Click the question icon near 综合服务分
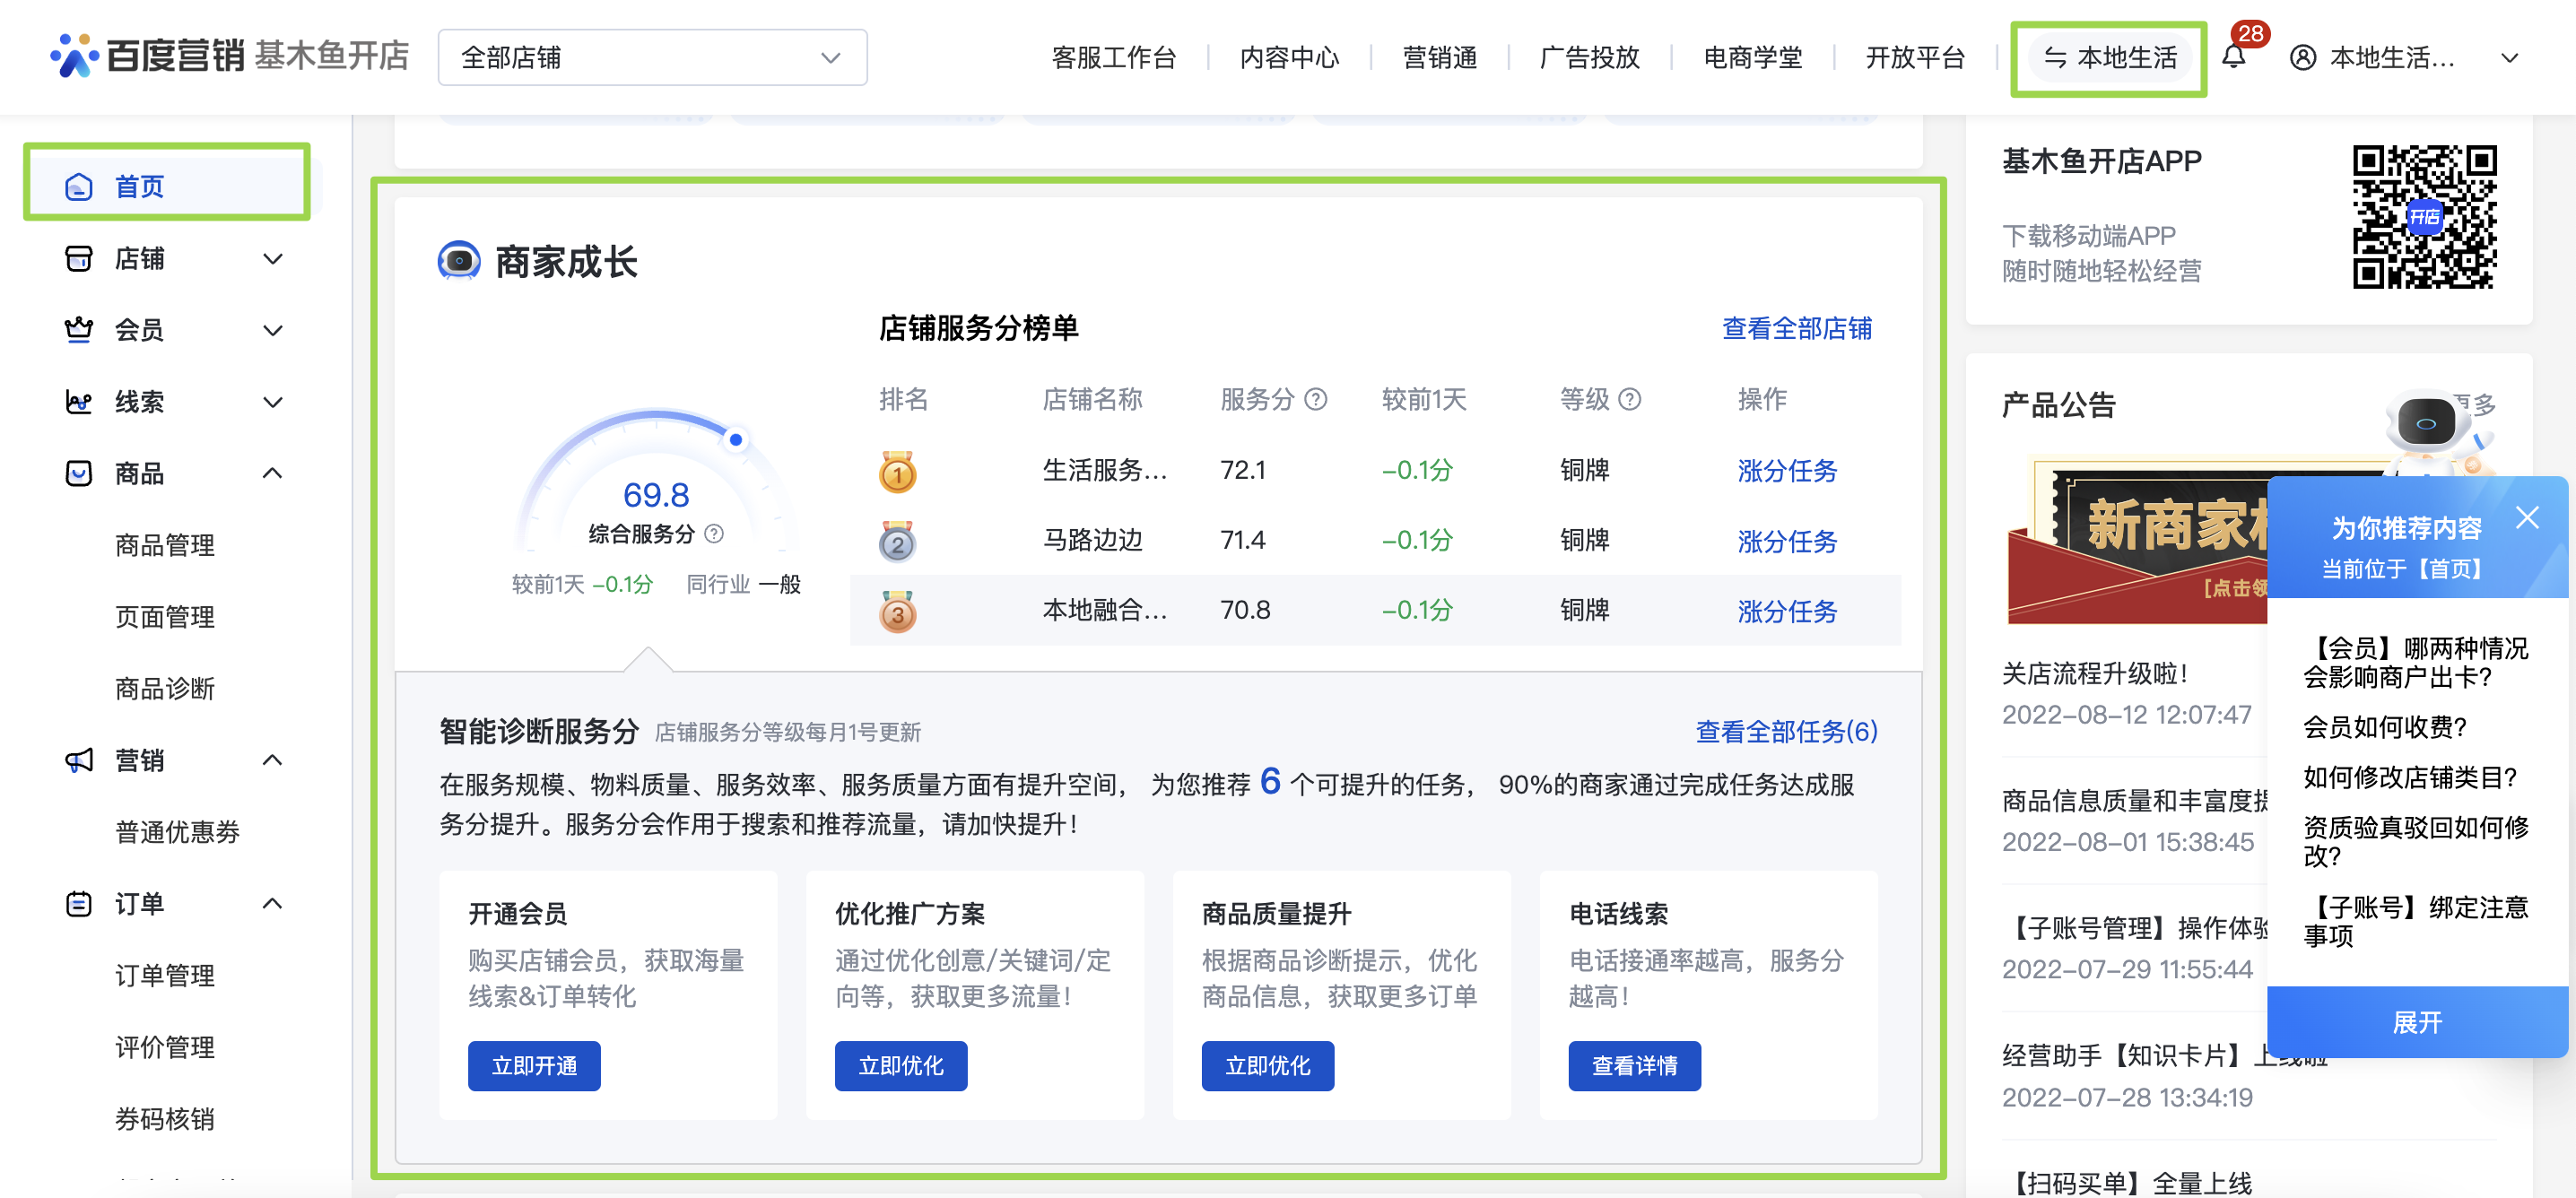The image size is (2576, 1198). pos(713,534)
